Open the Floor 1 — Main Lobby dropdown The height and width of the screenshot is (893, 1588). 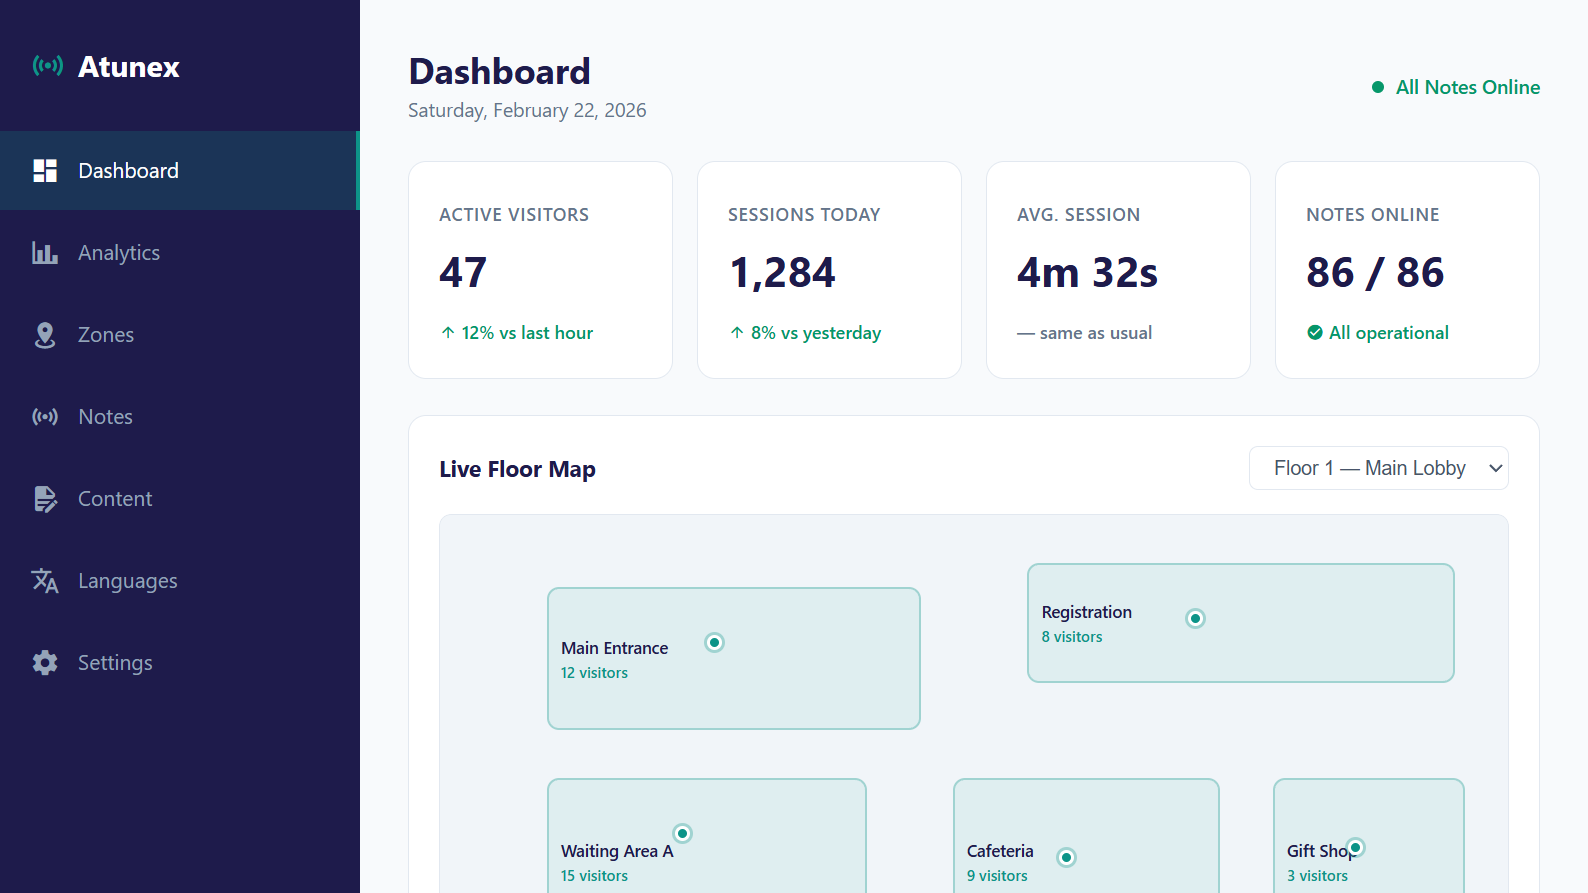coord(1379,468)
